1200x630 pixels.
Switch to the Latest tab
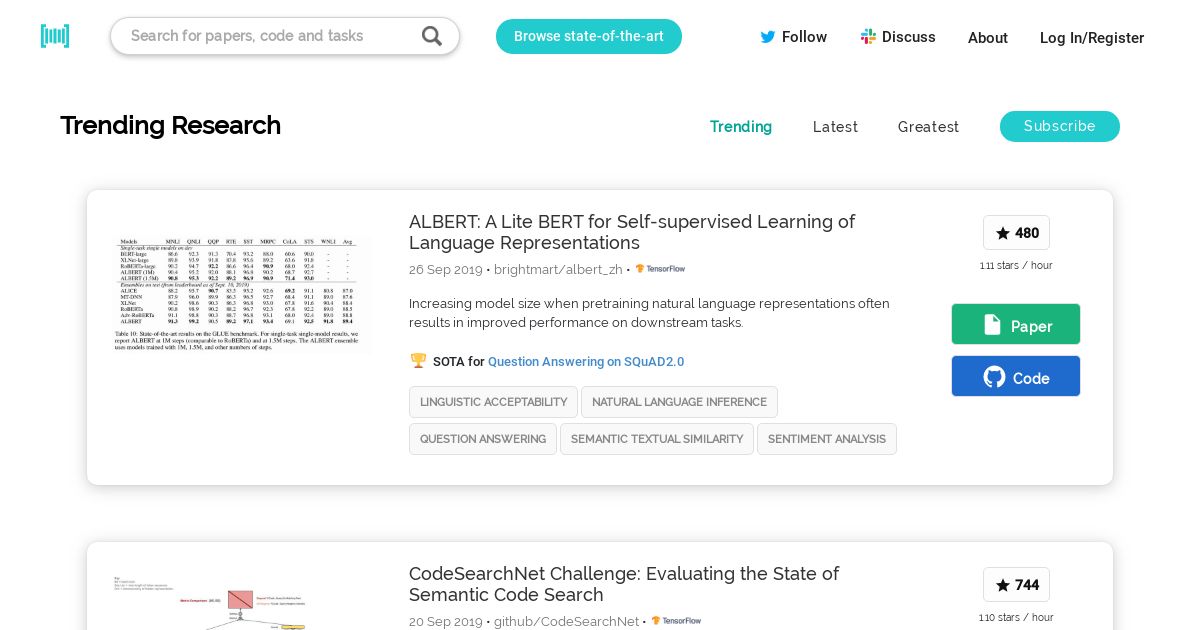click(x=835, y=127)
